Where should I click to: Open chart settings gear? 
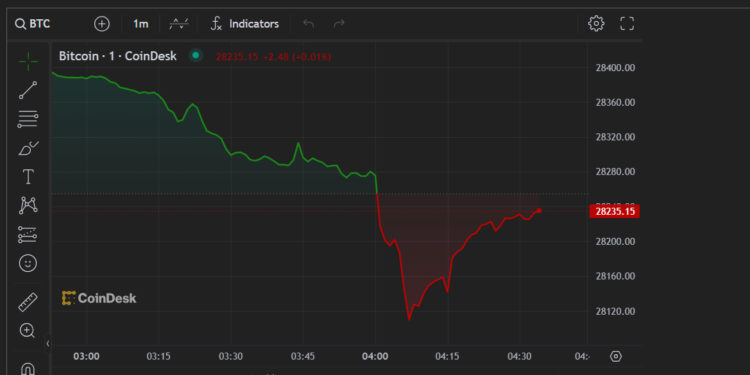(x=596, y=23)
